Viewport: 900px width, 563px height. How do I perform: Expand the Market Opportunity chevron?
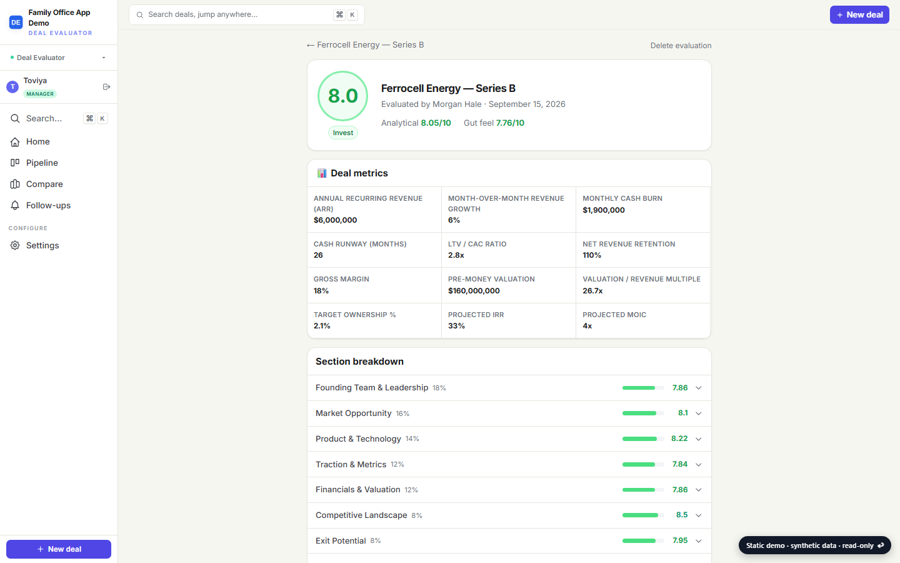pyautogui.click(x=699, y=413)
